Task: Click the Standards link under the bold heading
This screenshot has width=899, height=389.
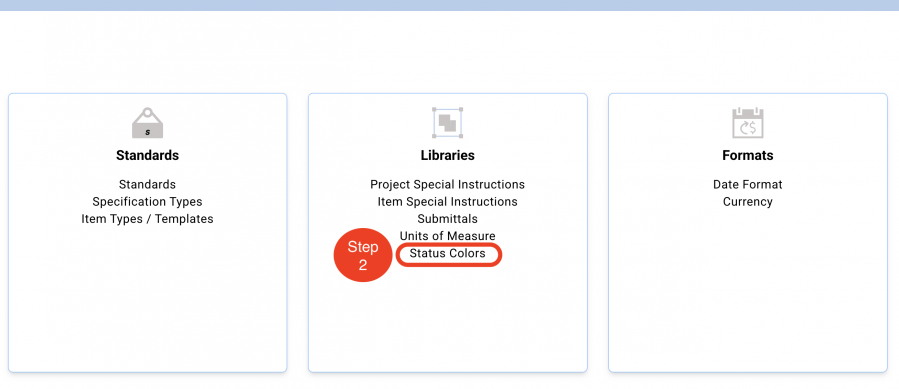Action: pos(147,185)
